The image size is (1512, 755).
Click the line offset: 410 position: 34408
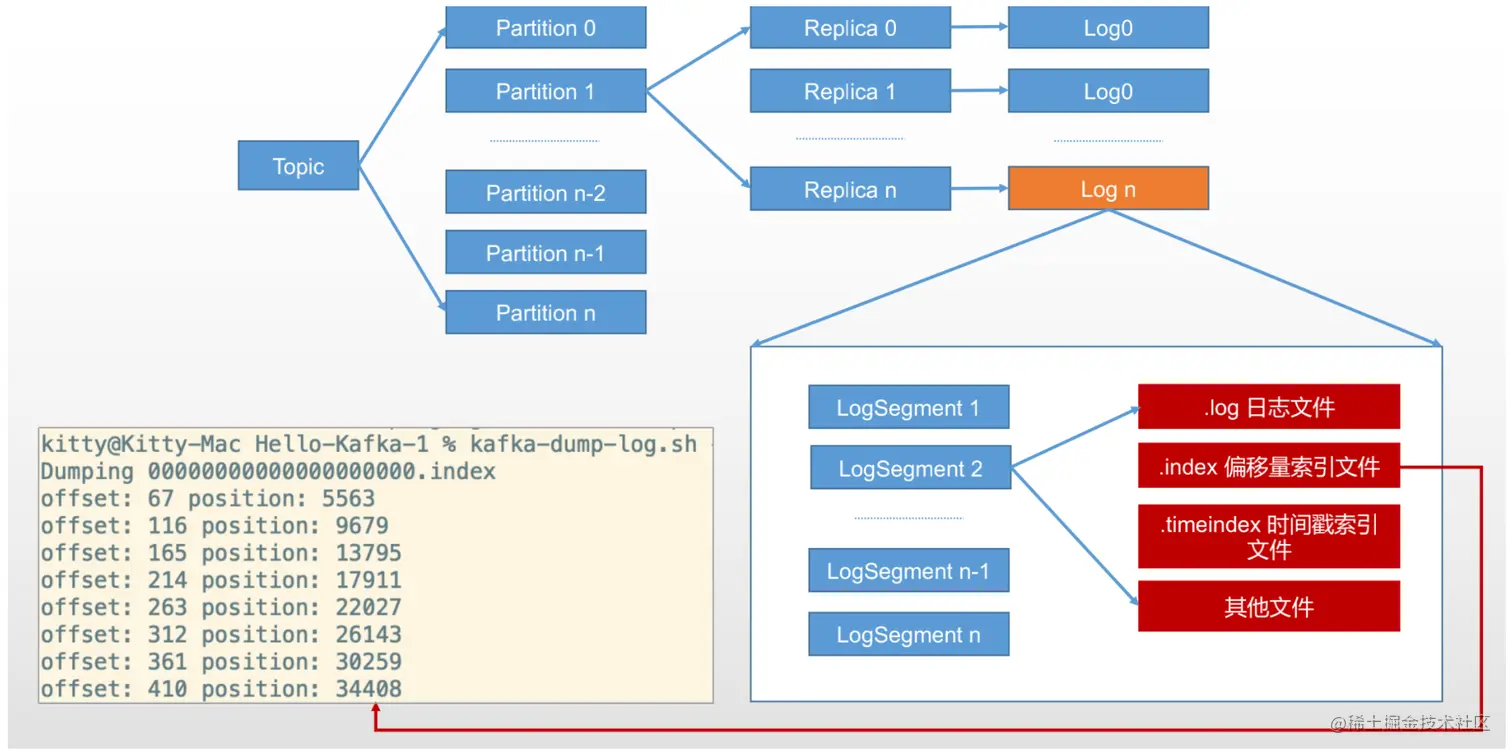(221, 688)
